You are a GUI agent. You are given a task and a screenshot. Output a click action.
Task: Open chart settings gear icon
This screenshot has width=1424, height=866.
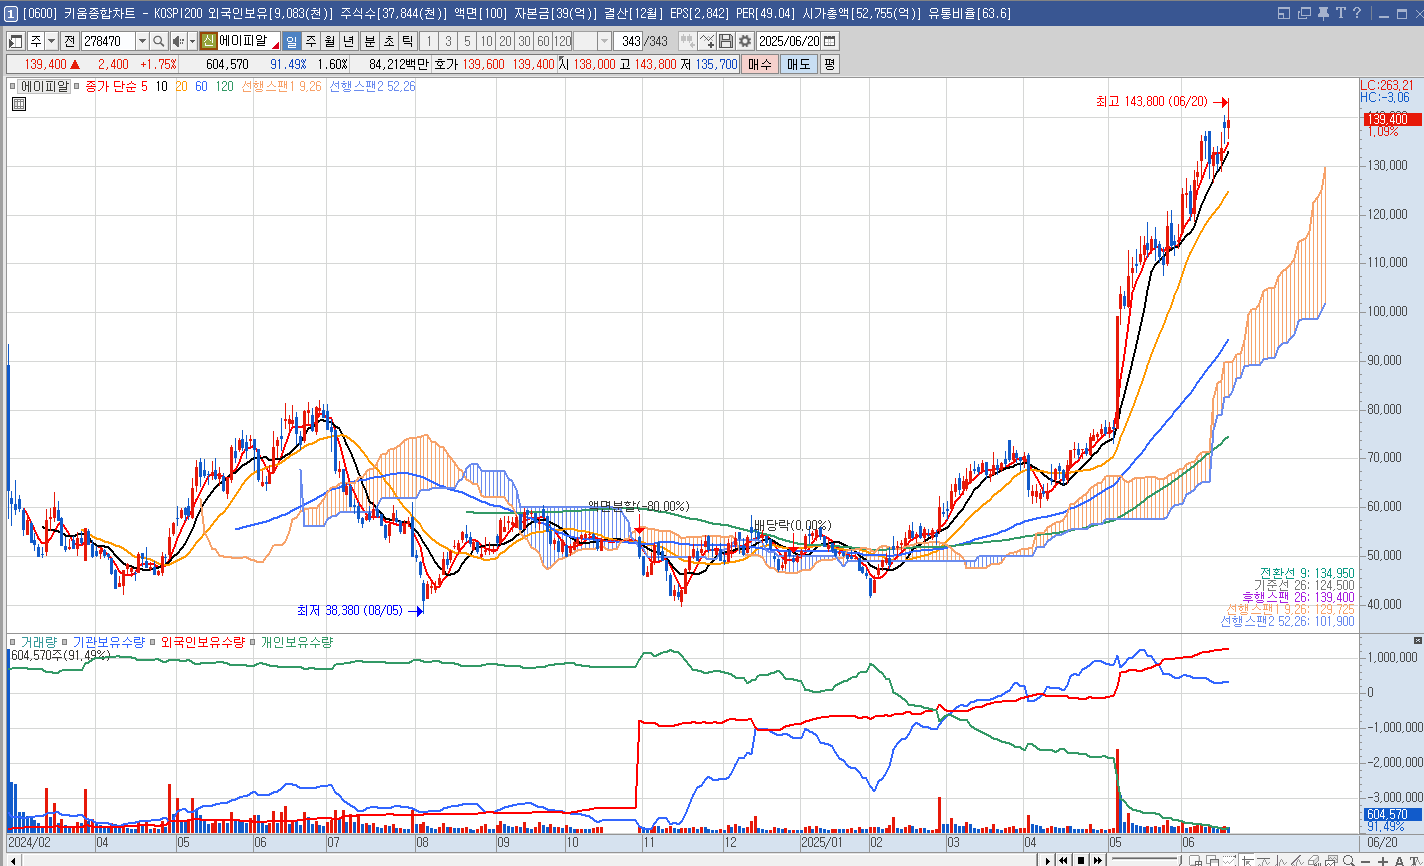(x=745, y=41)
